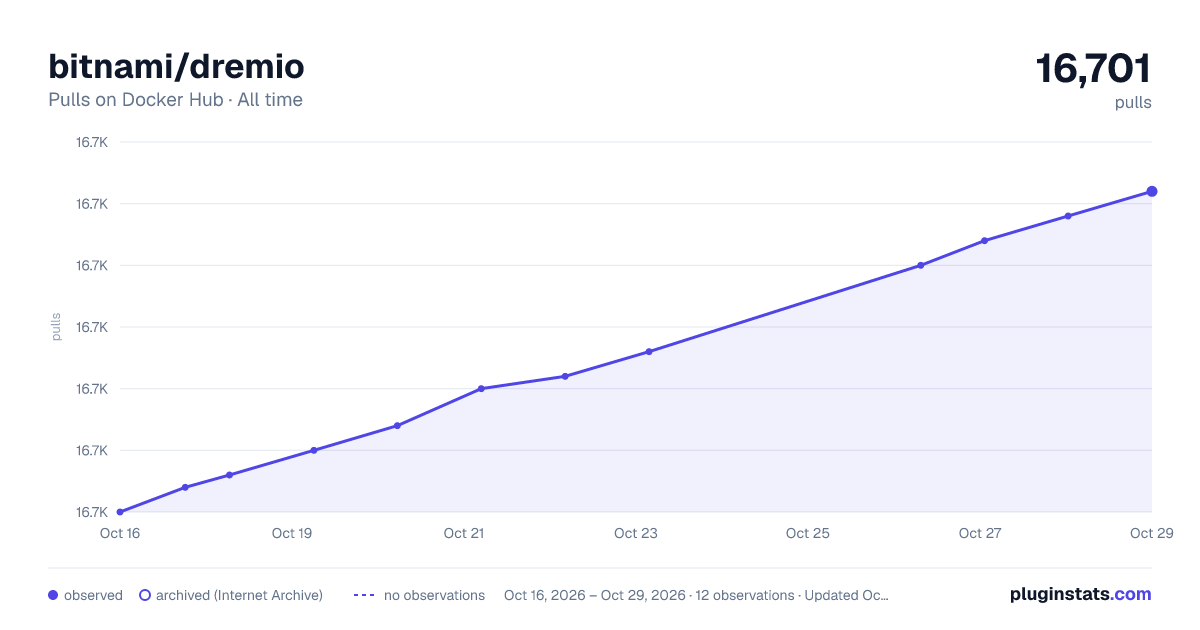Screen dimensions: 1200x630
Task: Click the 'Oct 23' x-axis label
Action: [636, 533]
